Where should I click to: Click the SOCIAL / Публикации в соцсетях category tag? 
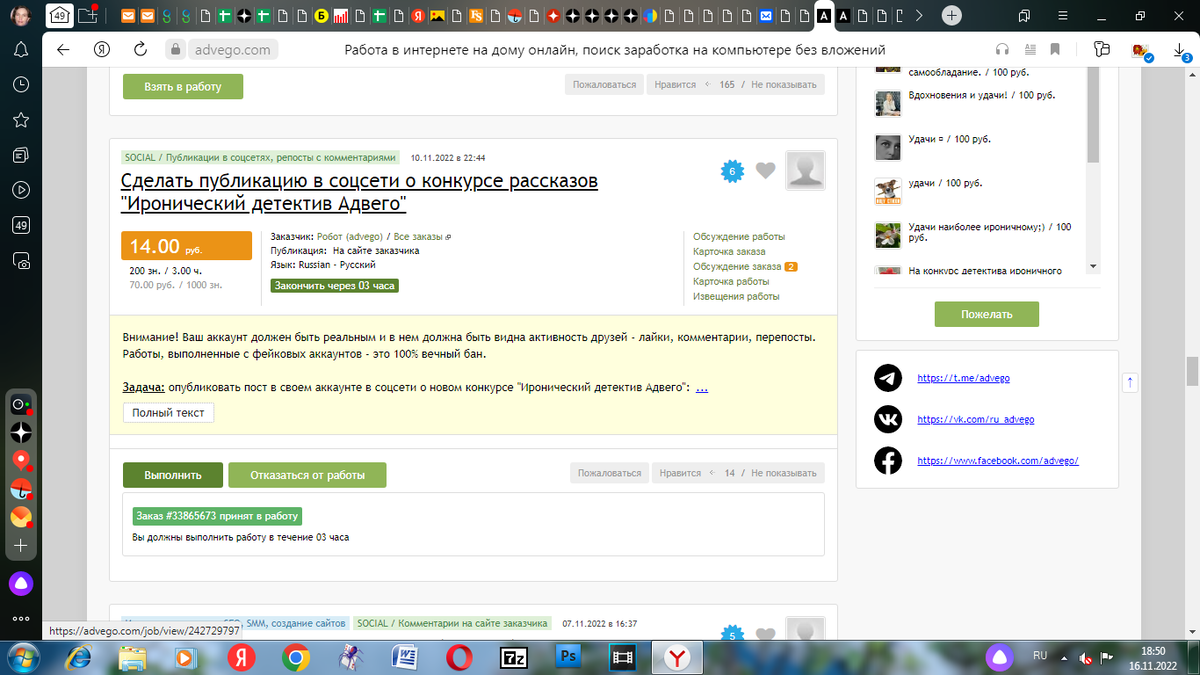[261, 158]
